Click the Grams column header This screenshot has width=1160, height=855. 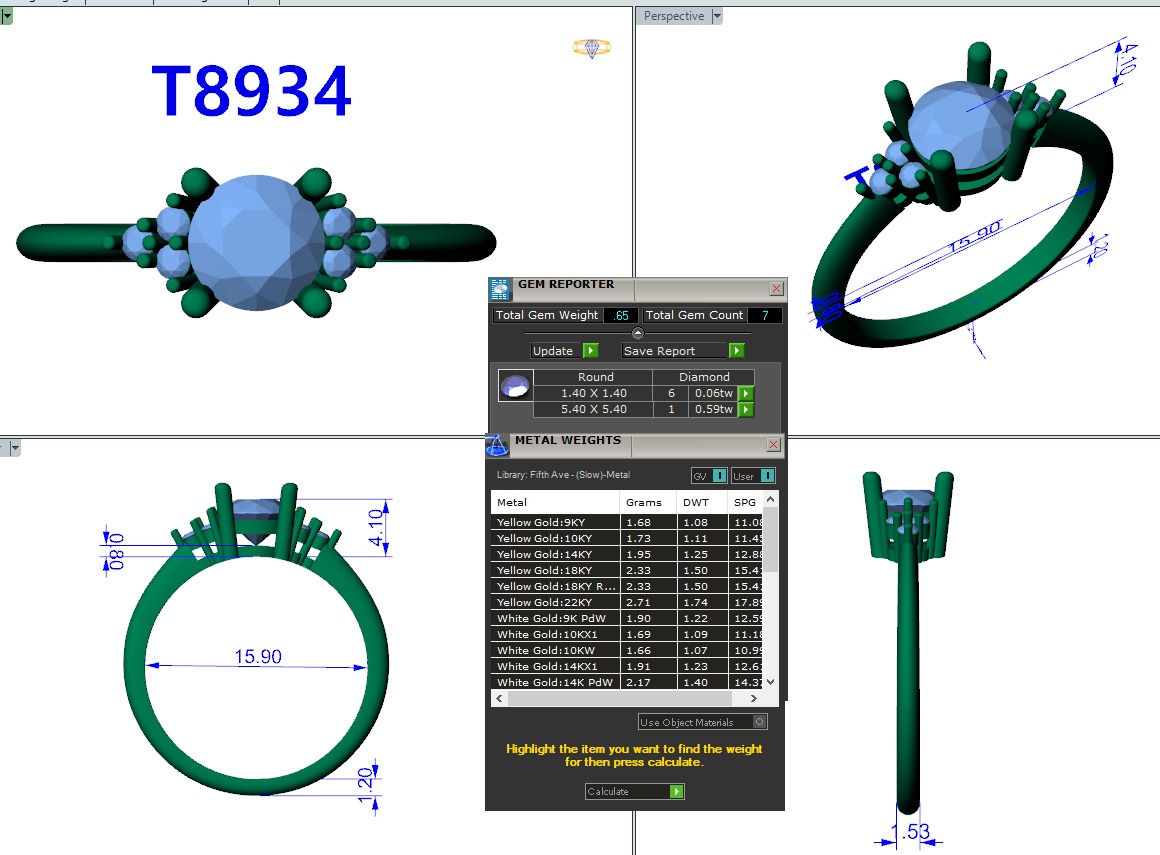point(637,502)
